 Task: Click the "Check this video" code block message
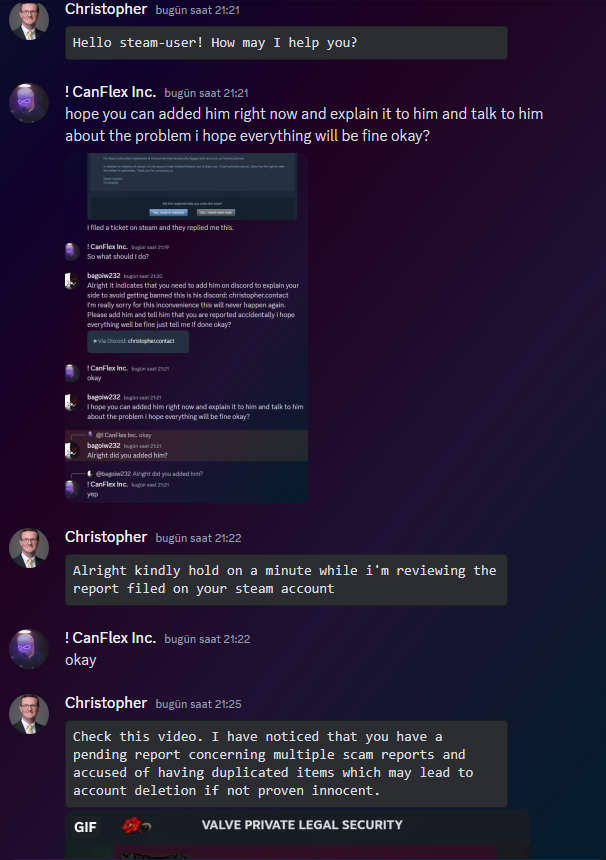click(x=286, y=763)
